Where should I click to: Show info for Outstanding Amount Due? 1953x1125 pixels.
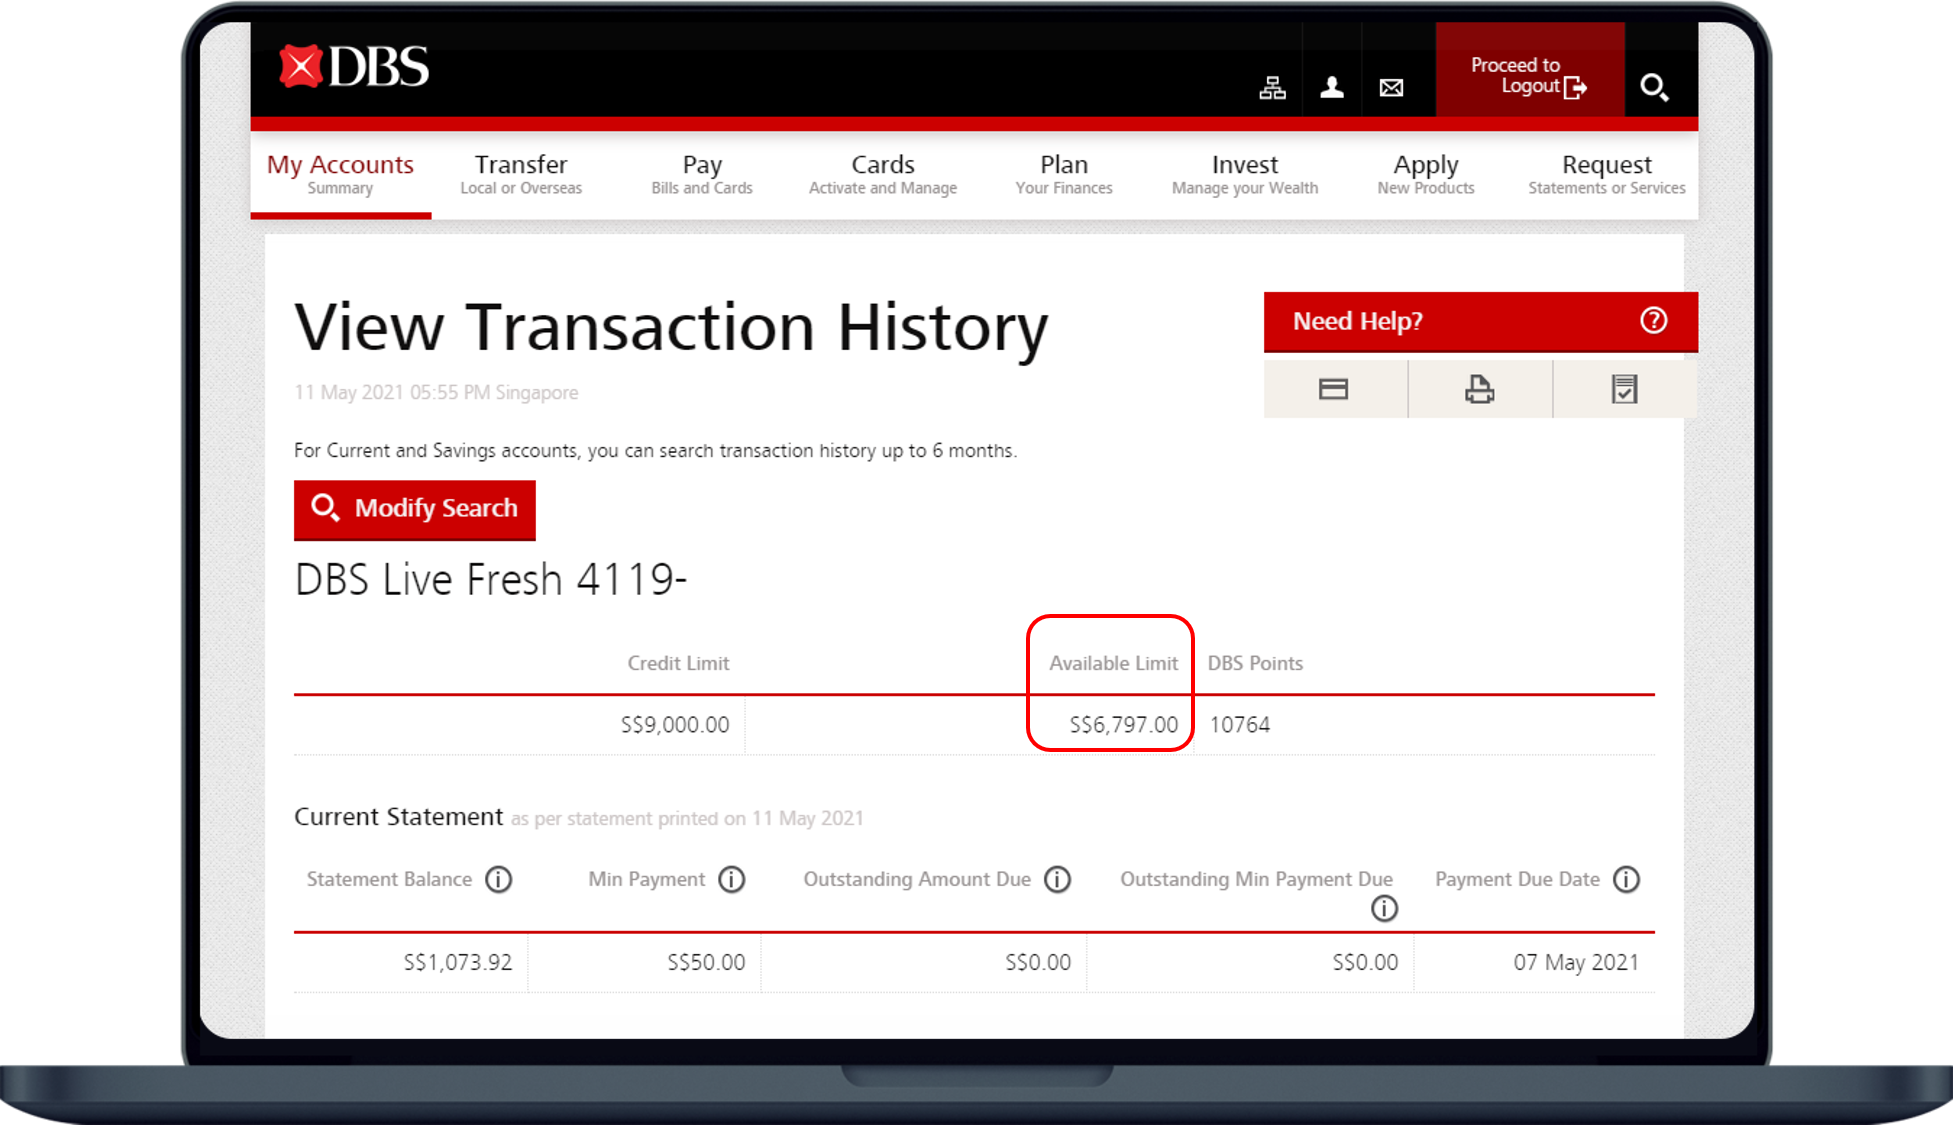point(1057,879)
